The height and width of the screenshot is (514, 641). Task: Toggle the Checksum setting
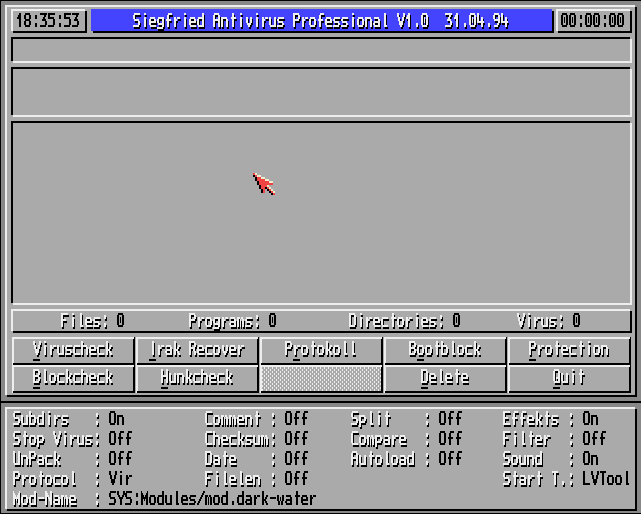click(256, 439)
